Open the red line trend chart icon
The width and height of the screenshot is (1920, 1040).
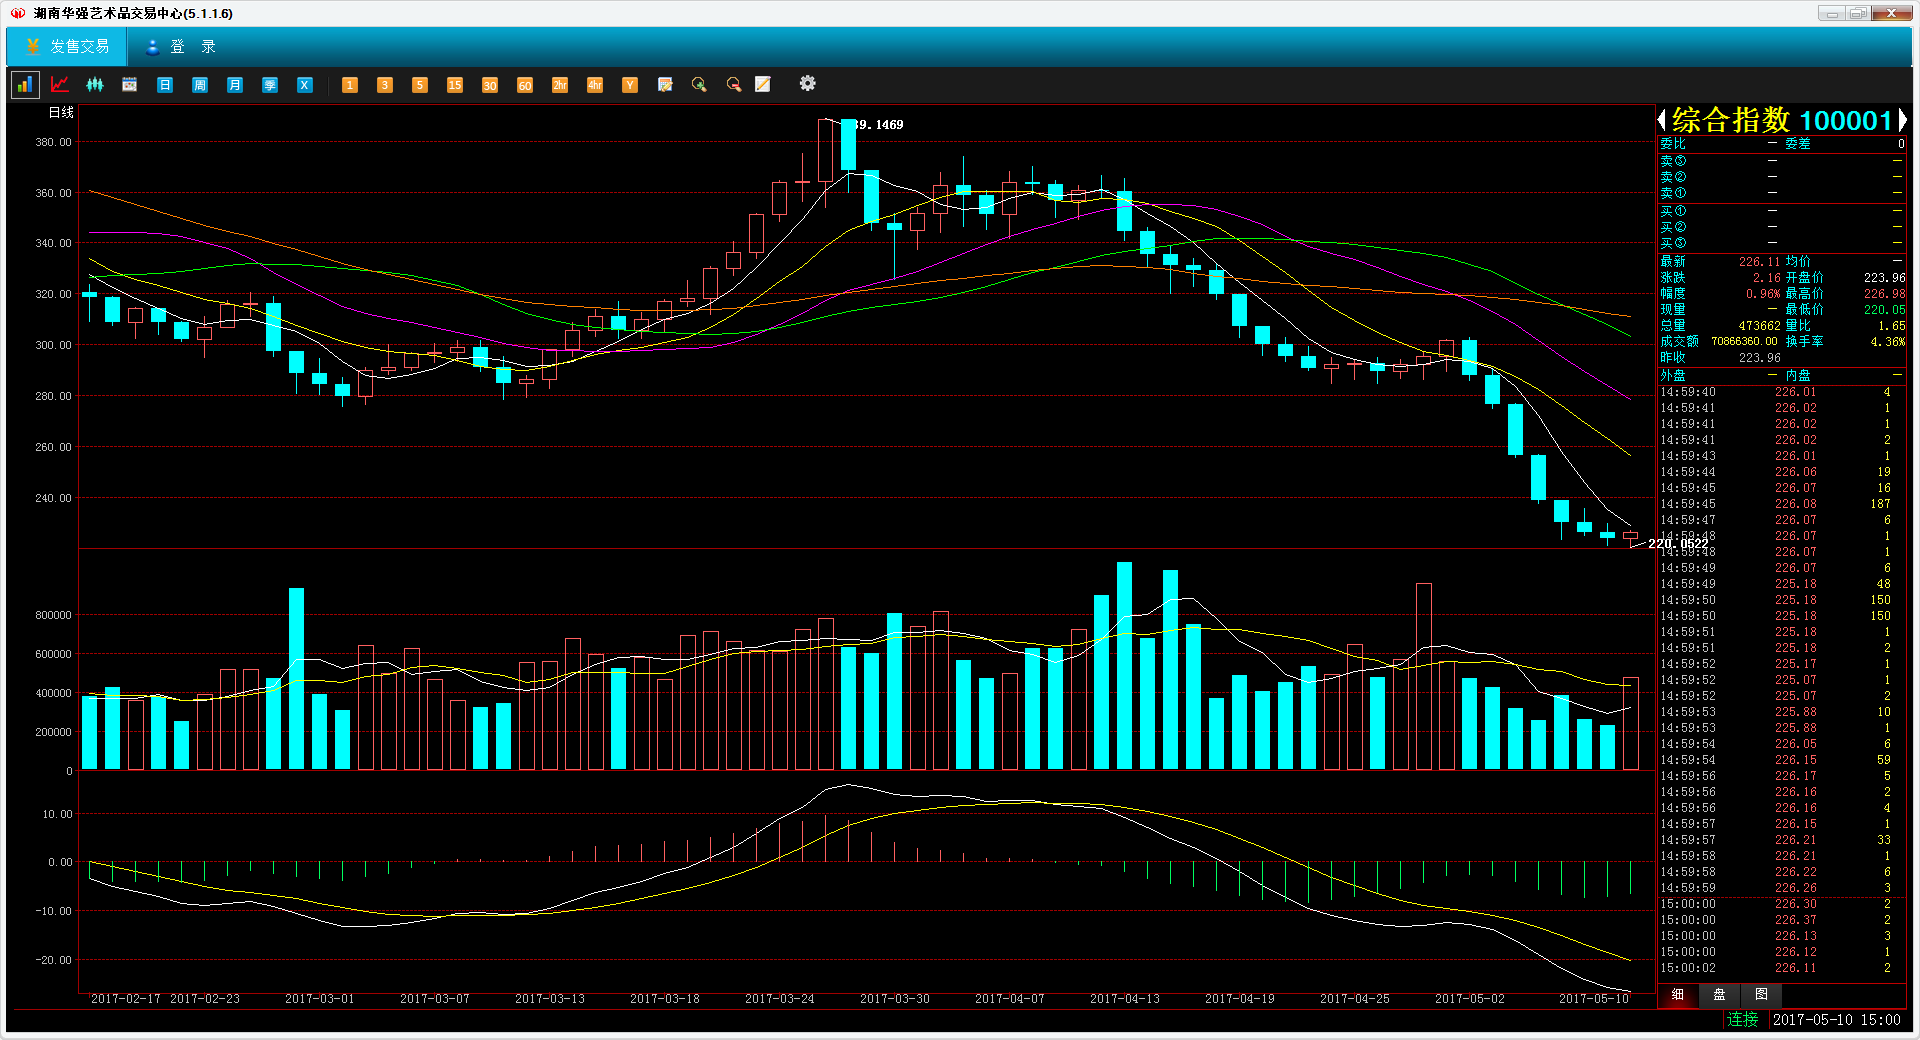[x=60, y=85]
